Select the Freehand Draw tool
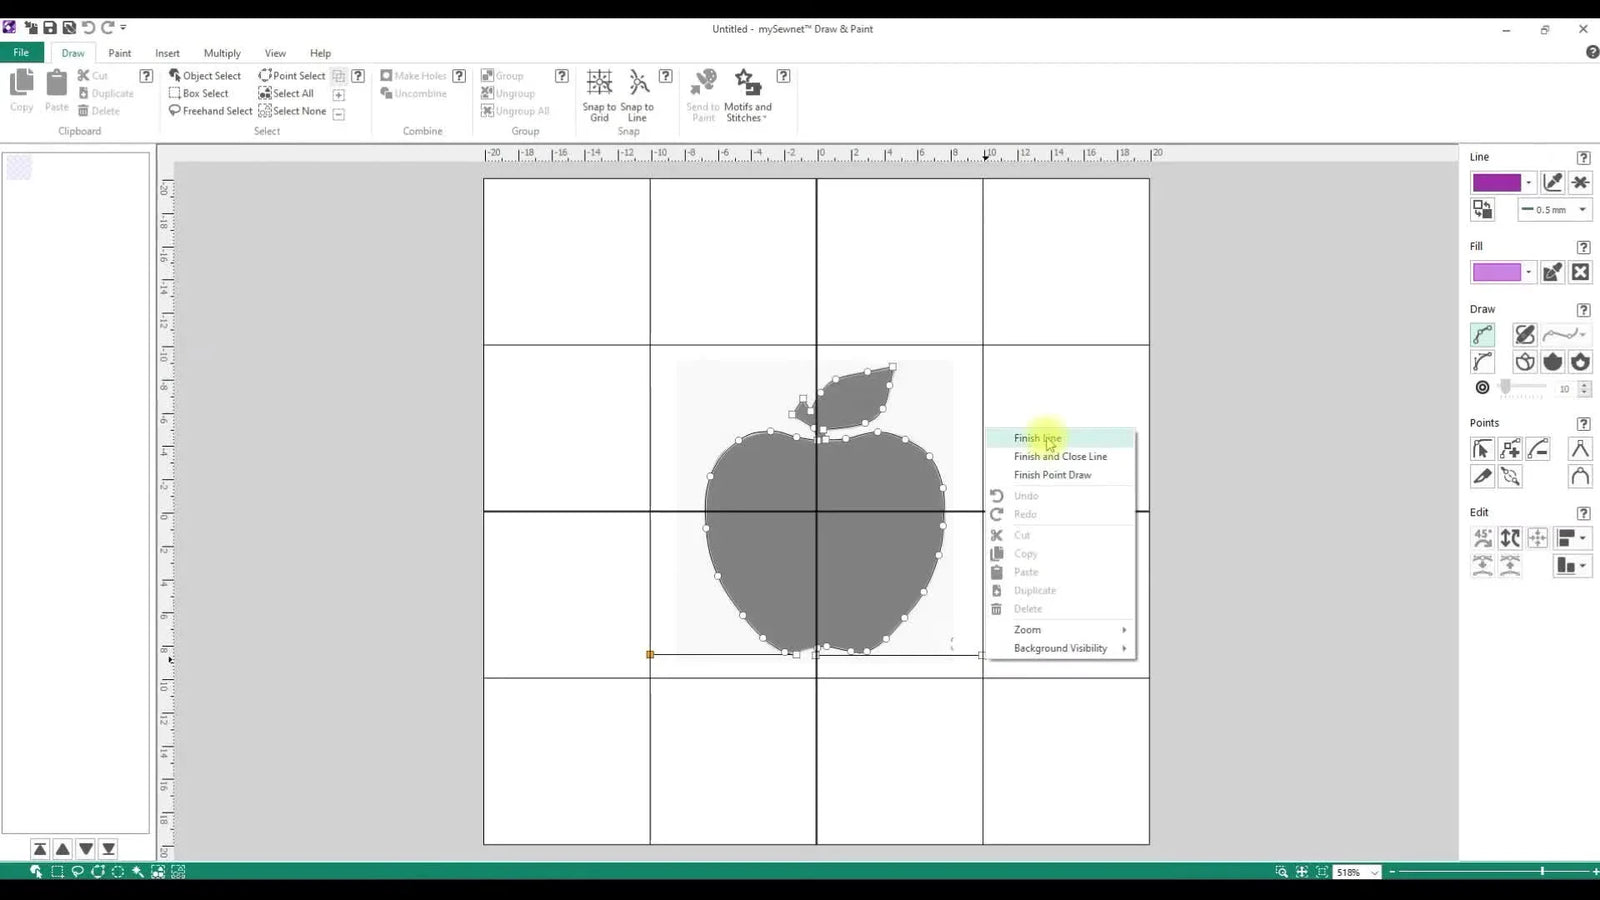Image resolution: width=1600 pixels, height=900 pixels. tap(1523, 334)
